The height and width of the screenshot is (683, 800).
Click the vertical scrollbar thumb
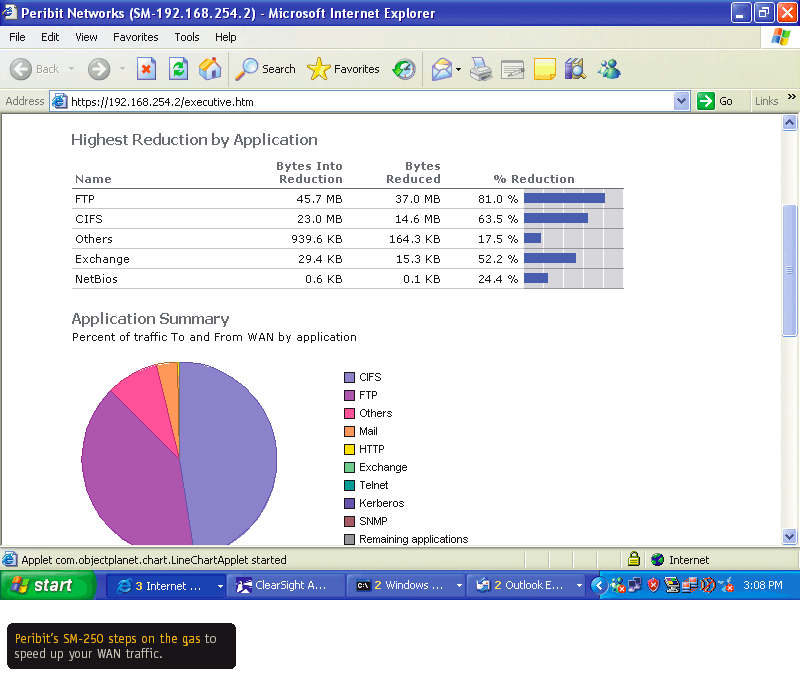(x=789, y=270)
